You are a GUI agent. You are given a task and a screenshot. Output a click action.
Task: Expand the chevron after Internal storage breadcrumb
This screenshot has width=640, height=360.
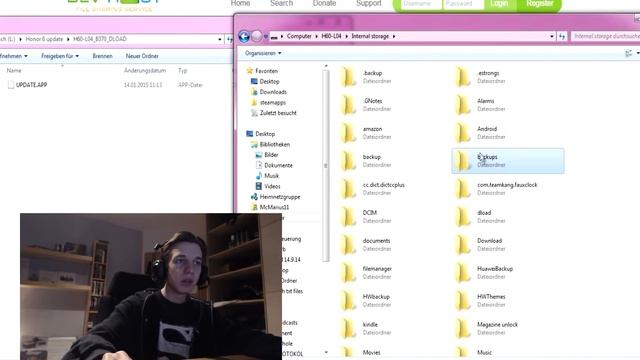coord(394,36)
